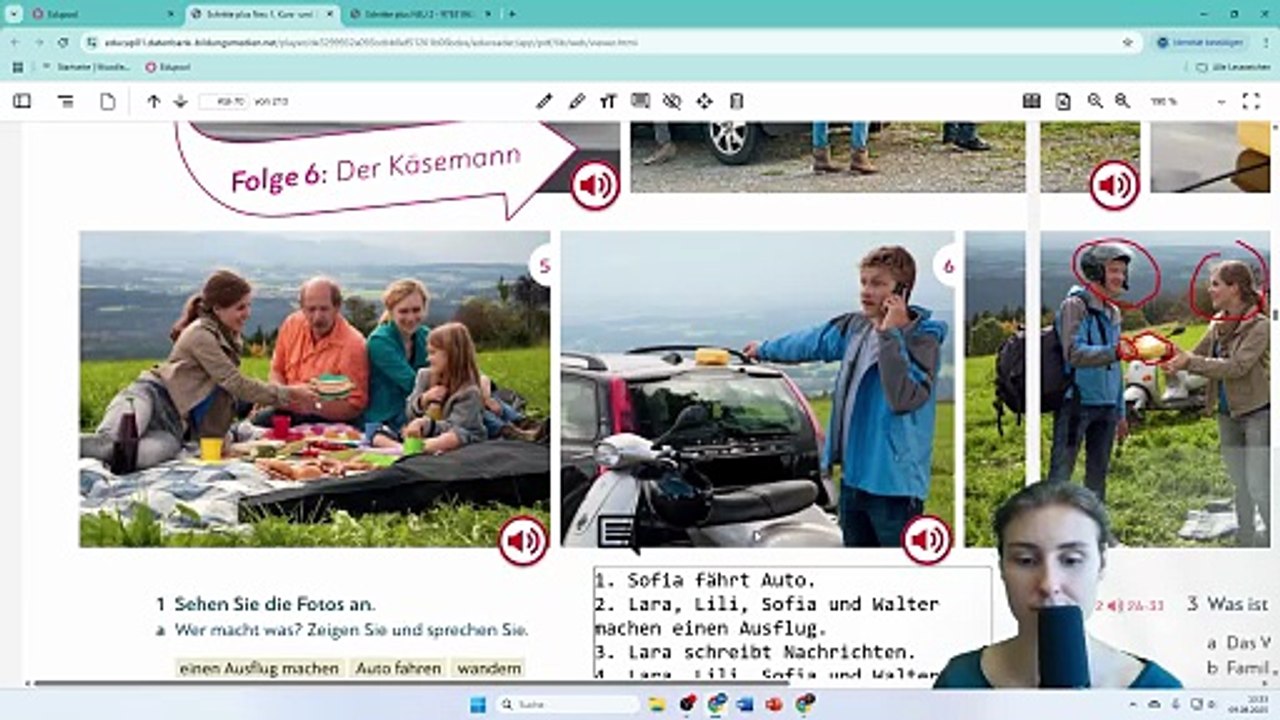Select the 'Auto fahren' word chip
The width and height of the screenshot is (1280, 720).
pyautogui.click(x=398, y=668)
